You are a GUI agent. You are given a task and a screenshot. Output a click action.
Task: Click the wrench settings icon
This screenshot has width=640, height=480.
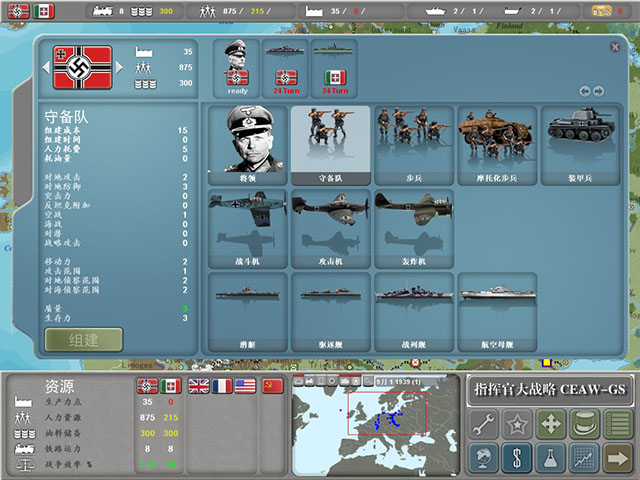pos(485,424)
